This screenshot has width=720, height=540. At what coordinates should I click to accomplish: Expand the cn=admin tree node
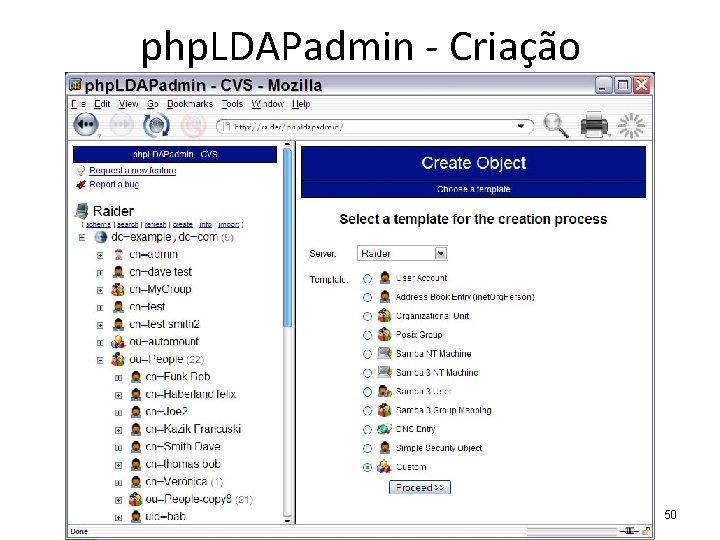pyautogui.click(x=100, y=255)
